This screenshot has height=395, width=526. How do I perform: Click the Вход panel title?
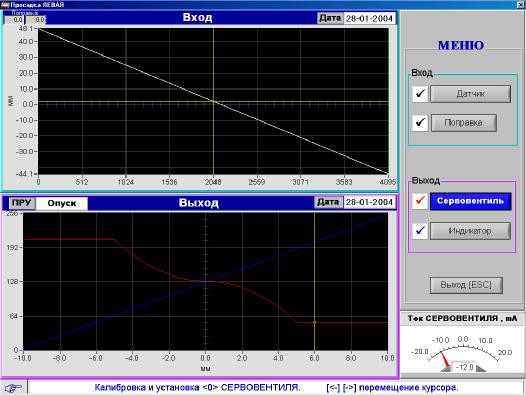pyautogui.click(x=197, y=17)
